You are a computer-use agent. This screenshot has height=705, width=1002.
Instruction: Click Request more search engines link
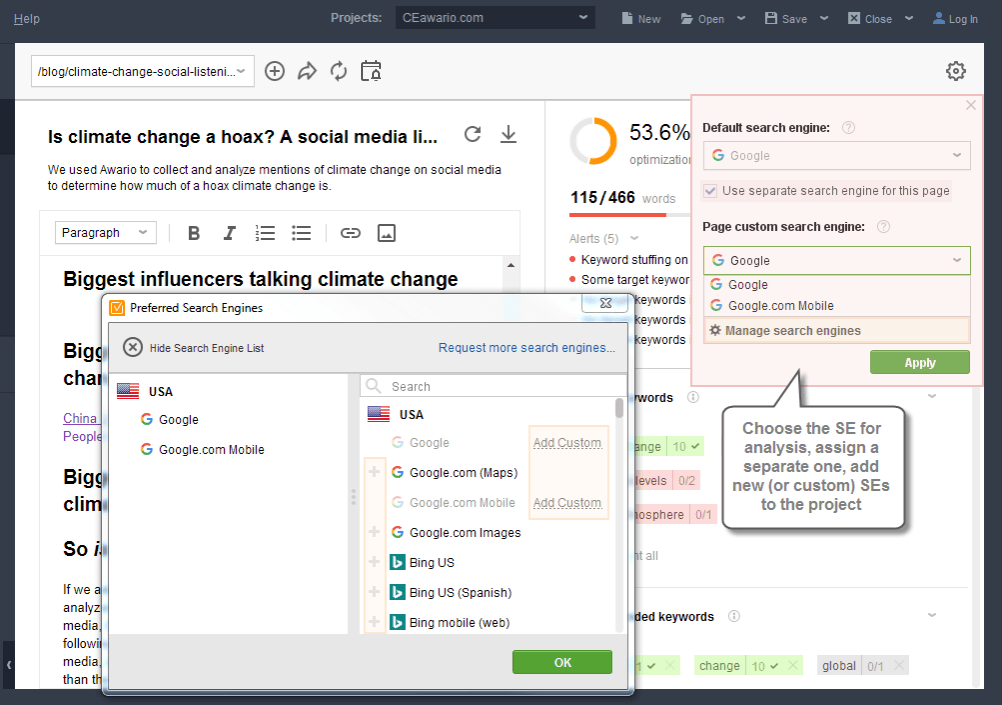coord(527,347)
